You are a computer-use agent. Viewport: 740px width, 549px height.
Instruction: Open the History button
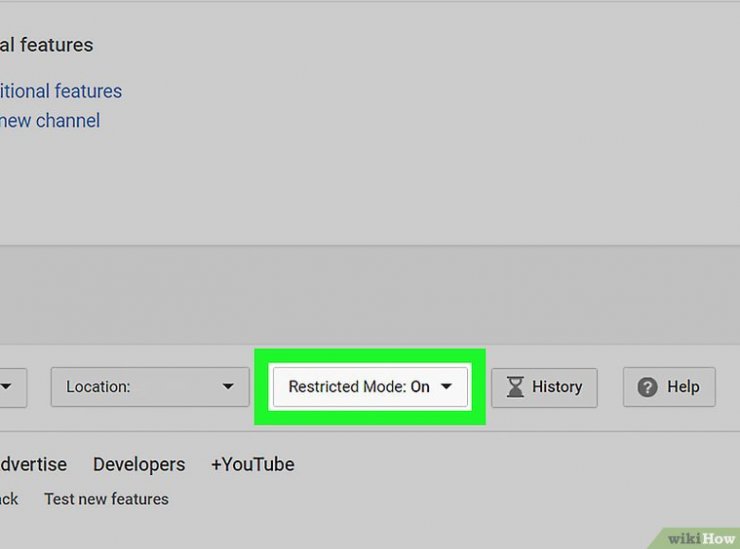pyautogui.click(x=544, y=387)
